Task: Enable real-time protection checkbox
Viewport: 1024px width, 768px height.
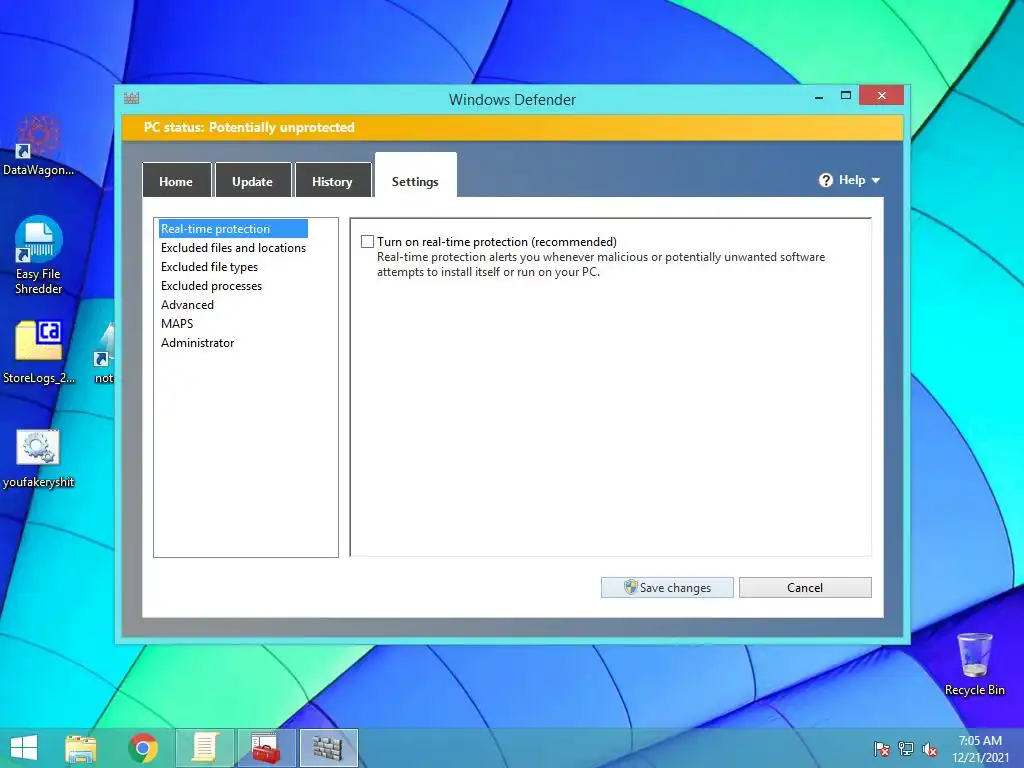Action: point(368,242)
